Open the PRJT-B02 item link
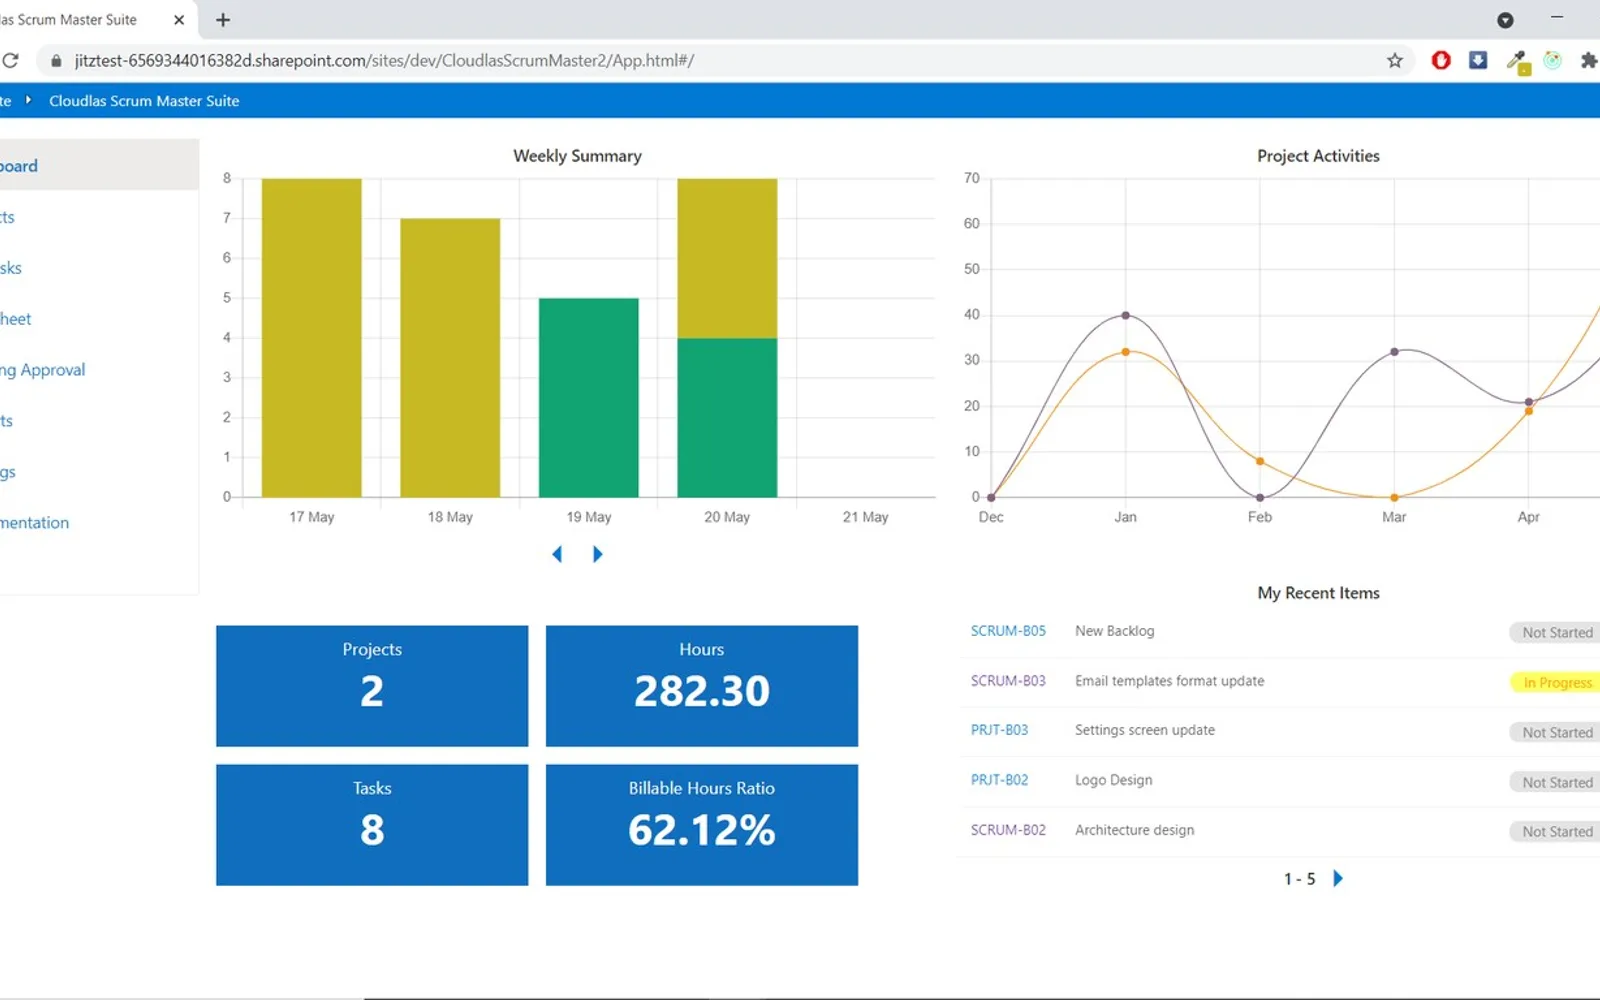 [x=999, y=780]
